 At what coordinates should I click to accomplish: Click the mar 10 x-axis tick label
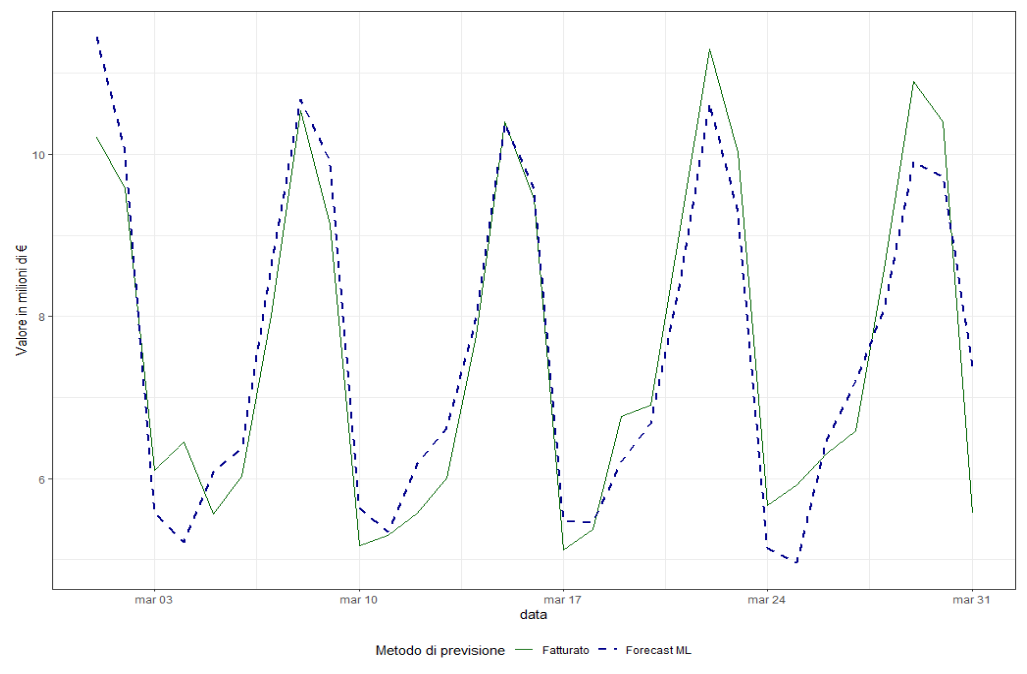point(358,600)
